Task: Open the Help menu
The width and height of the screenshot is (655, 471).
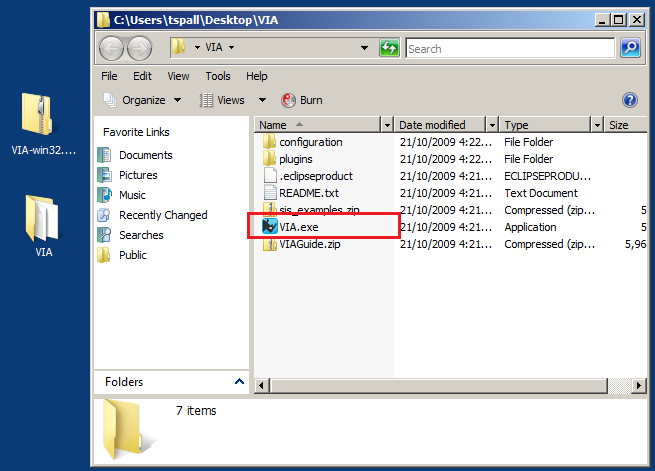Action: click(x=256, y=76)
